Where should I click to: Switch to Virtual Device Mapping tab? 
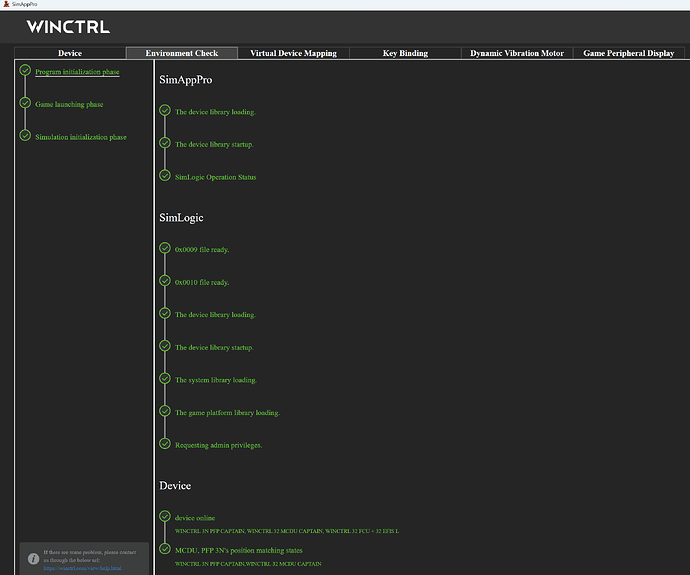coord(293,53)
